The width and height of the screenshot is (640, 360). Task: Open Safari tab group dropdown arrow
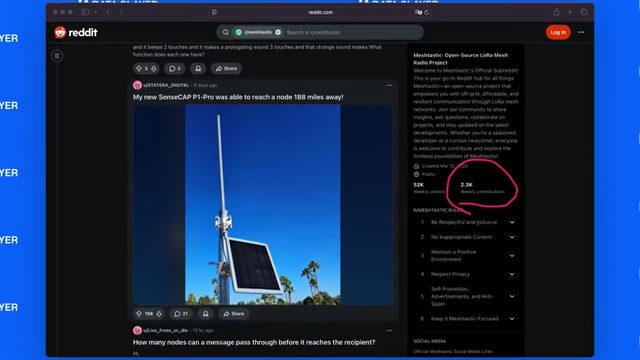[96, 12]
